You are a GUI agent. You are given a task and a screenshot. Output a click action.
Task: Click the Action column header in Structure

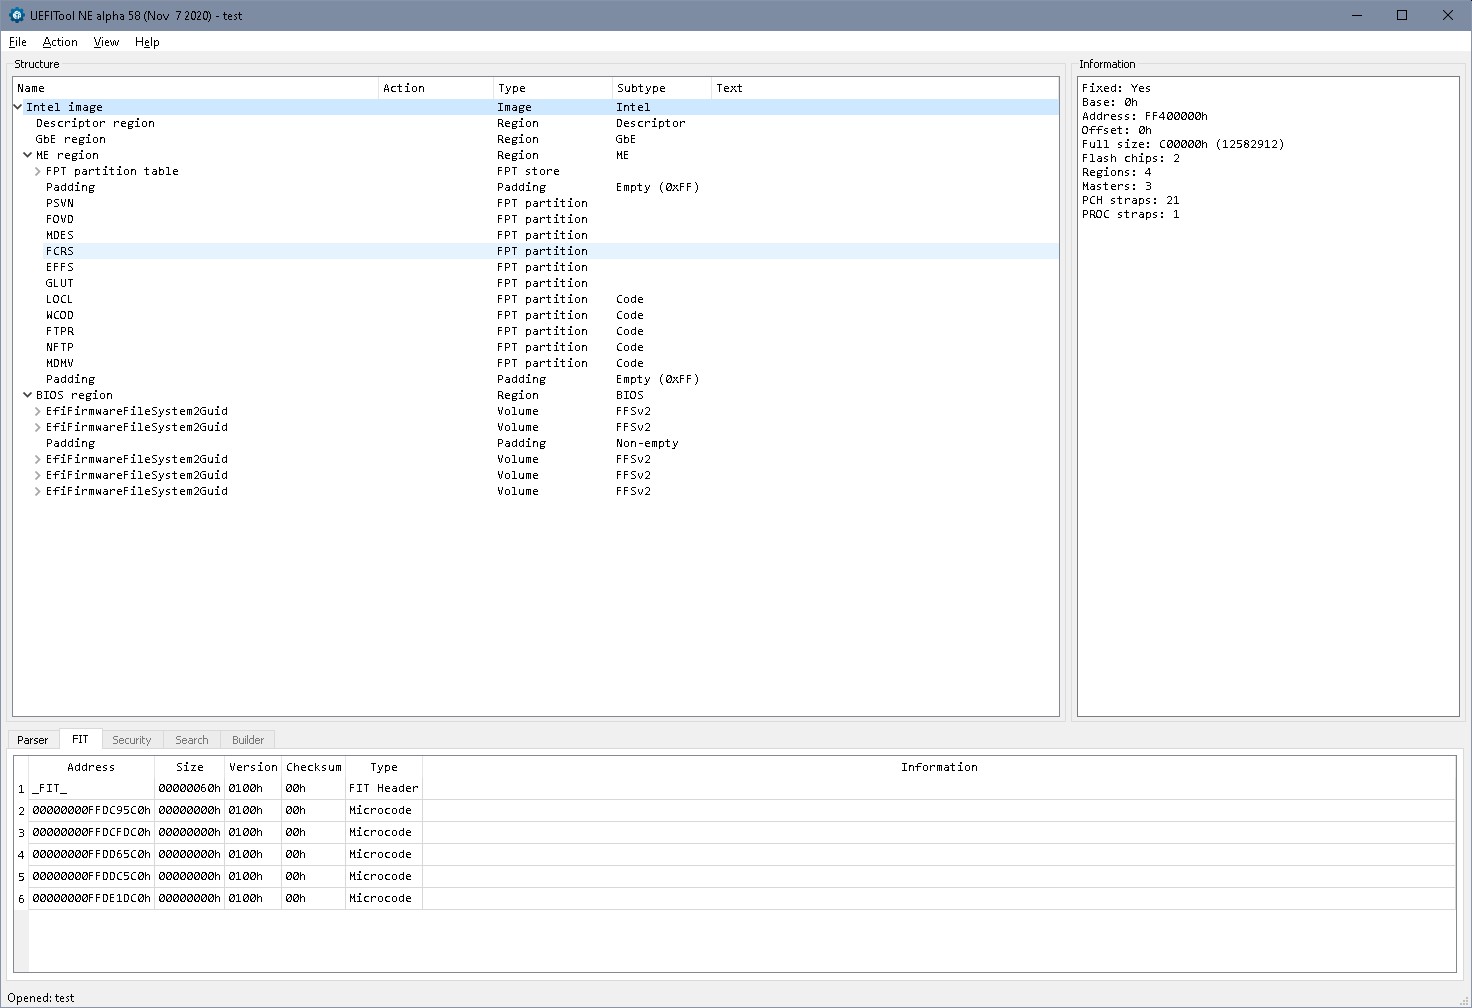(436, 88)
